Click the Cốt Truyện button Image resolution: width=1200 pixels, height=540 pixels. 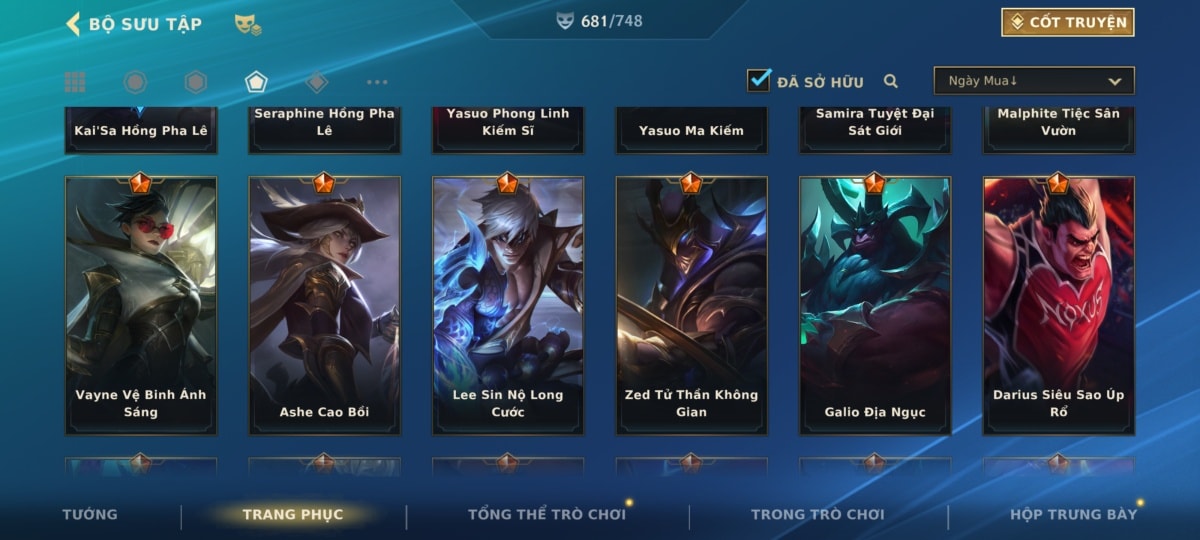pos(1068,22)
